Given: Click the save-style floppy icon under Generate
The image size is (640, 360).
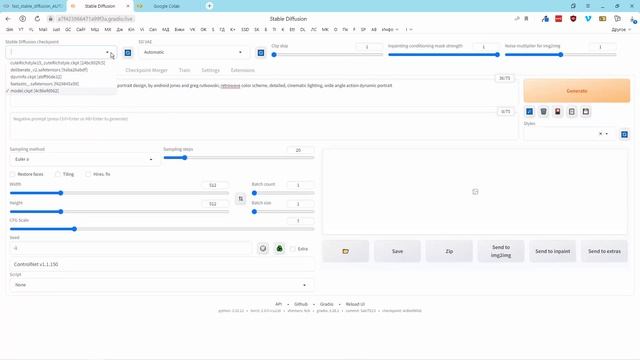Looking at the screenshot, I should point(586,111).
